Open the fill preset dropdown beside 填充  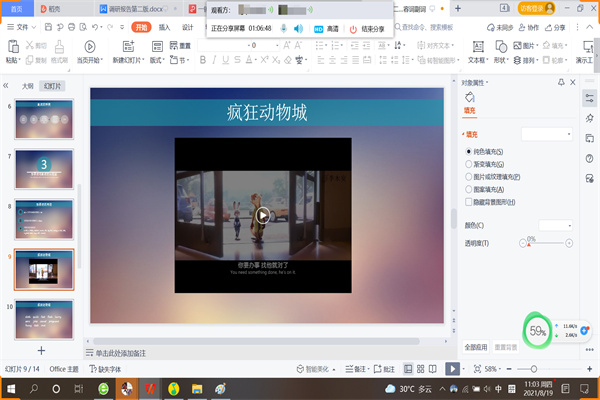pyautogui.click(x=545, y=133)
